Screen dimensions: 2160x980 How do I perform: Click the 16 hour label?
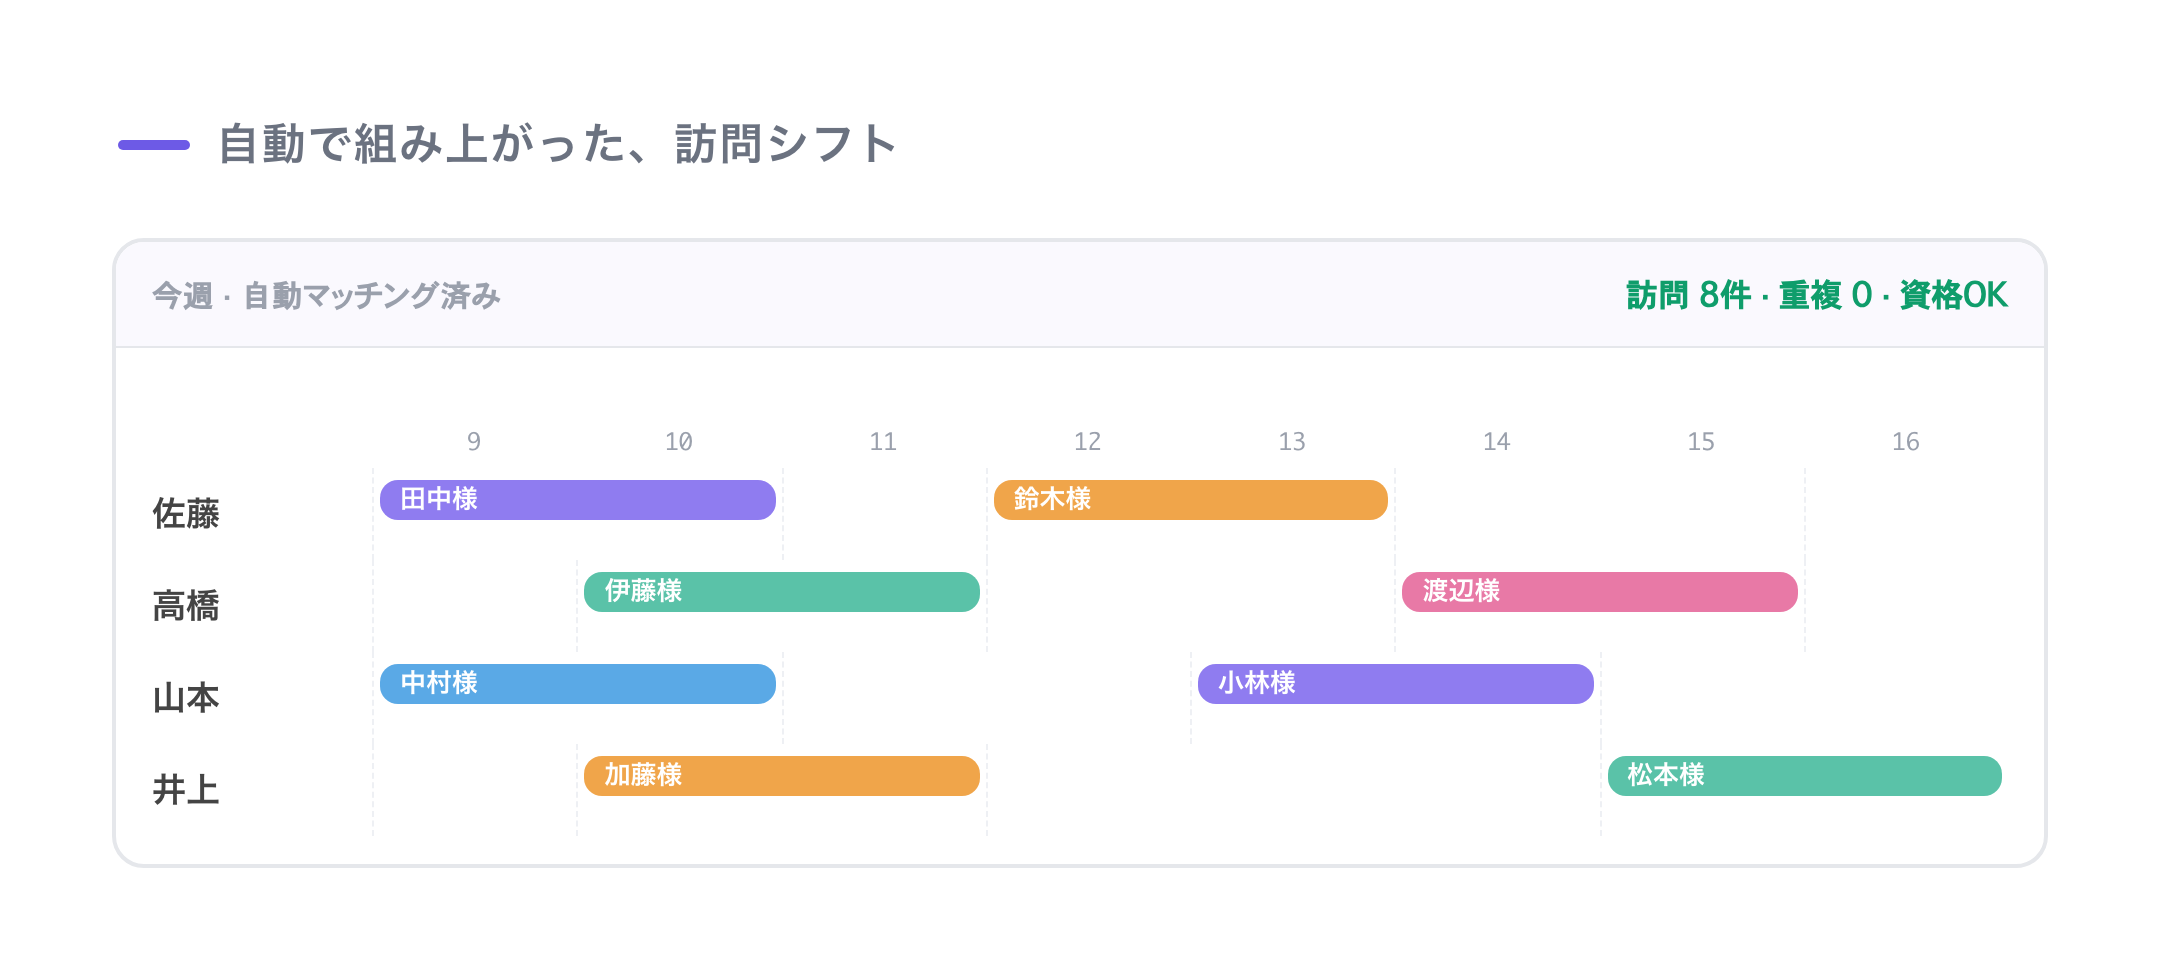tap(1906, 442)
